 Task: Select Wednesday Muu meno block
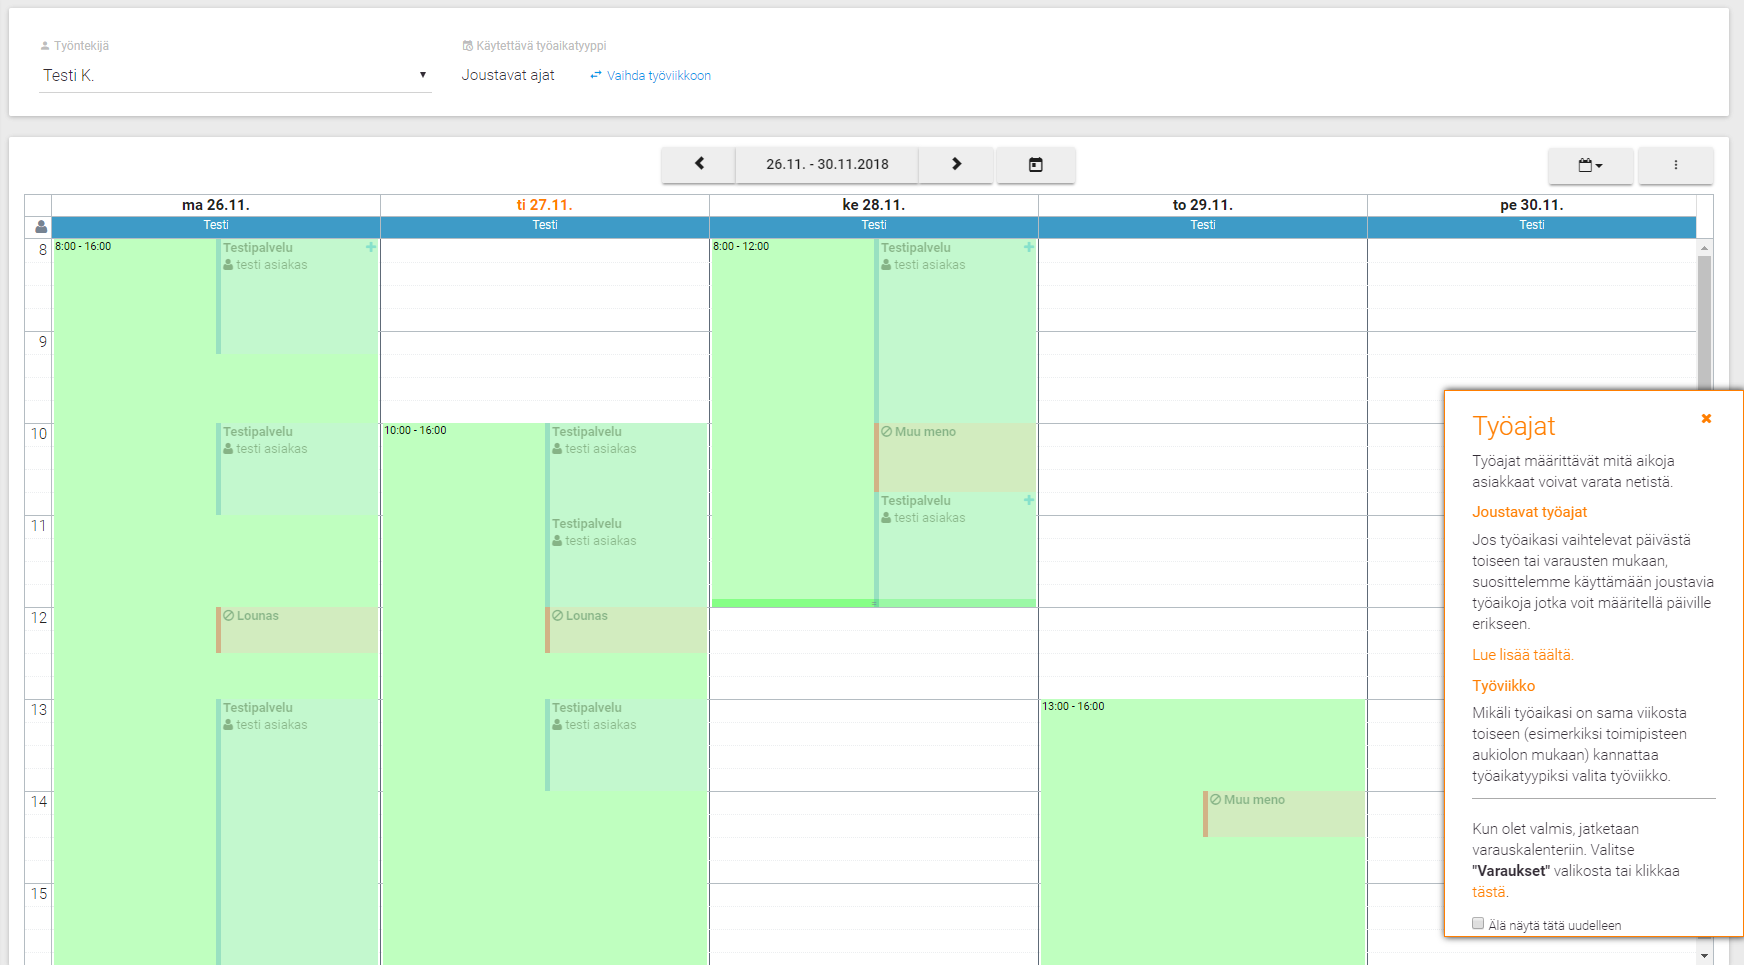(955, 457)
